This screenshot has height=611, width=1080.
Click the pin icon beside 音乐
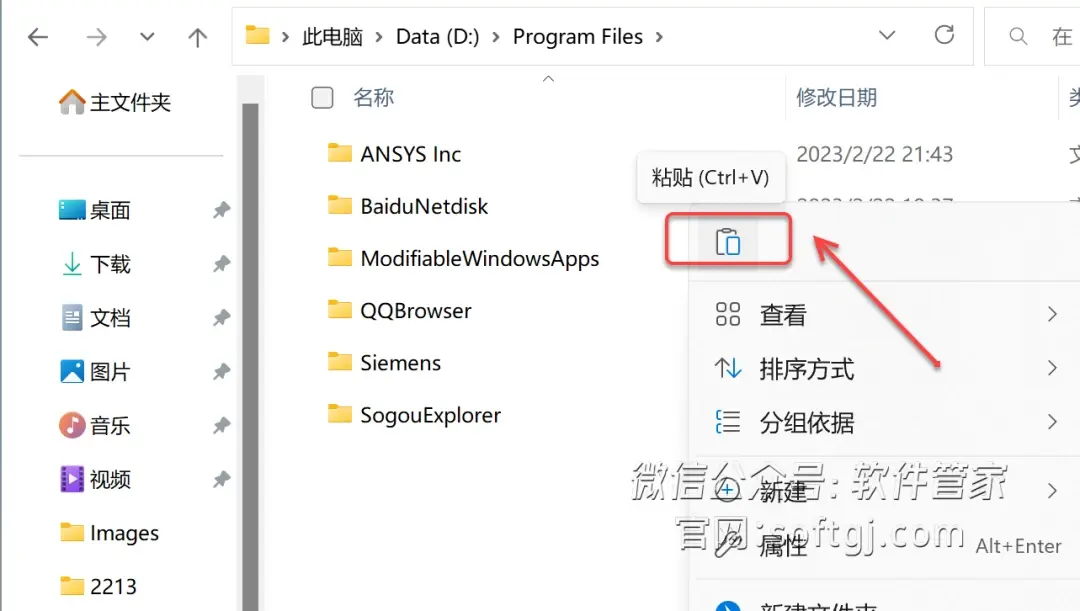(x=221, y=425)
